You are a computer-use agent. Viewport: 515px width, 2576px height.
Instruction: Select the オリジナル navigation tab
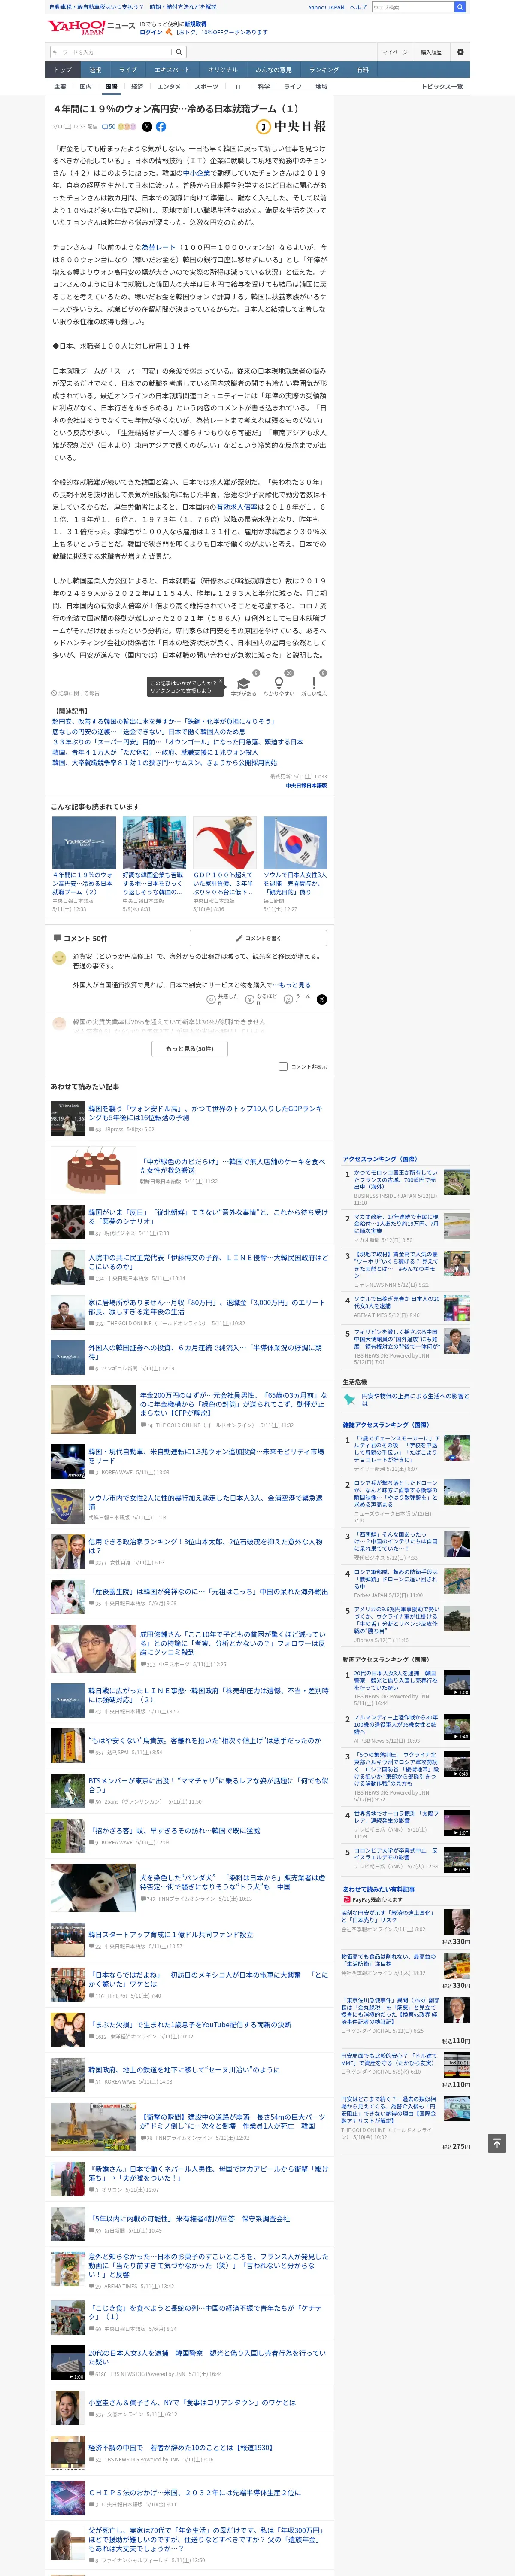click(223, 70)
